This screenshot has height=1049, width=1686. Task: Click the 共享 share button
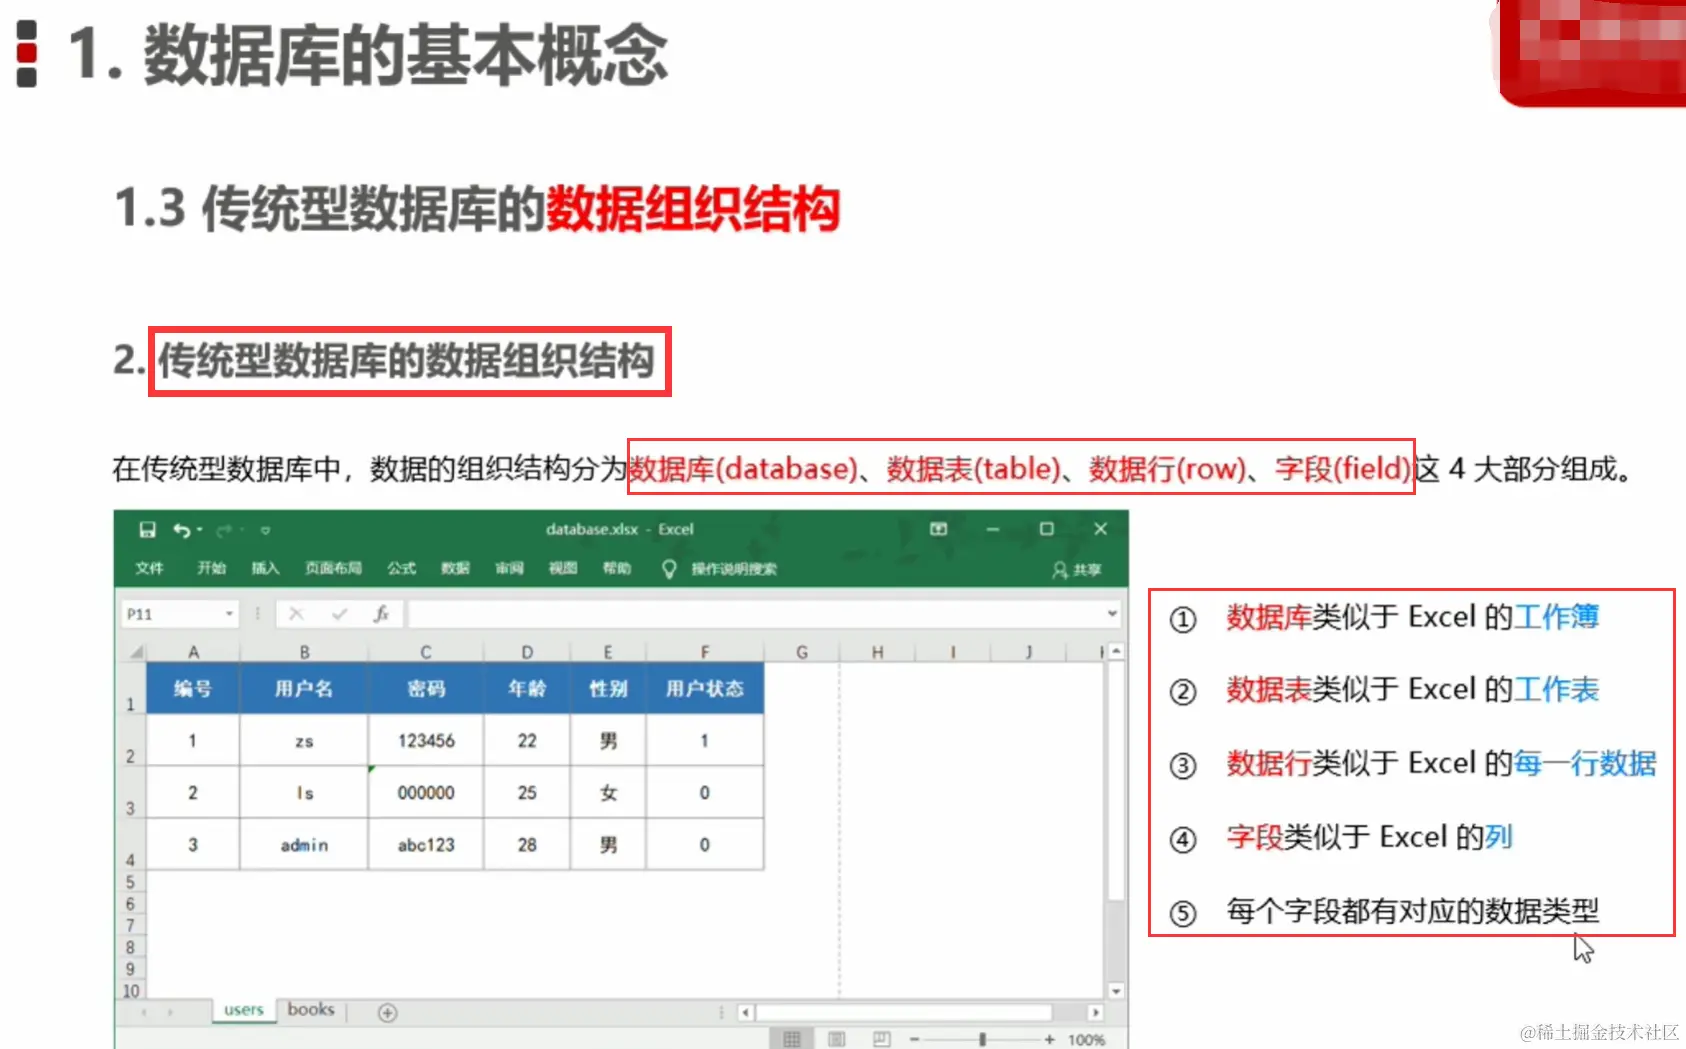click(1076, 570)
